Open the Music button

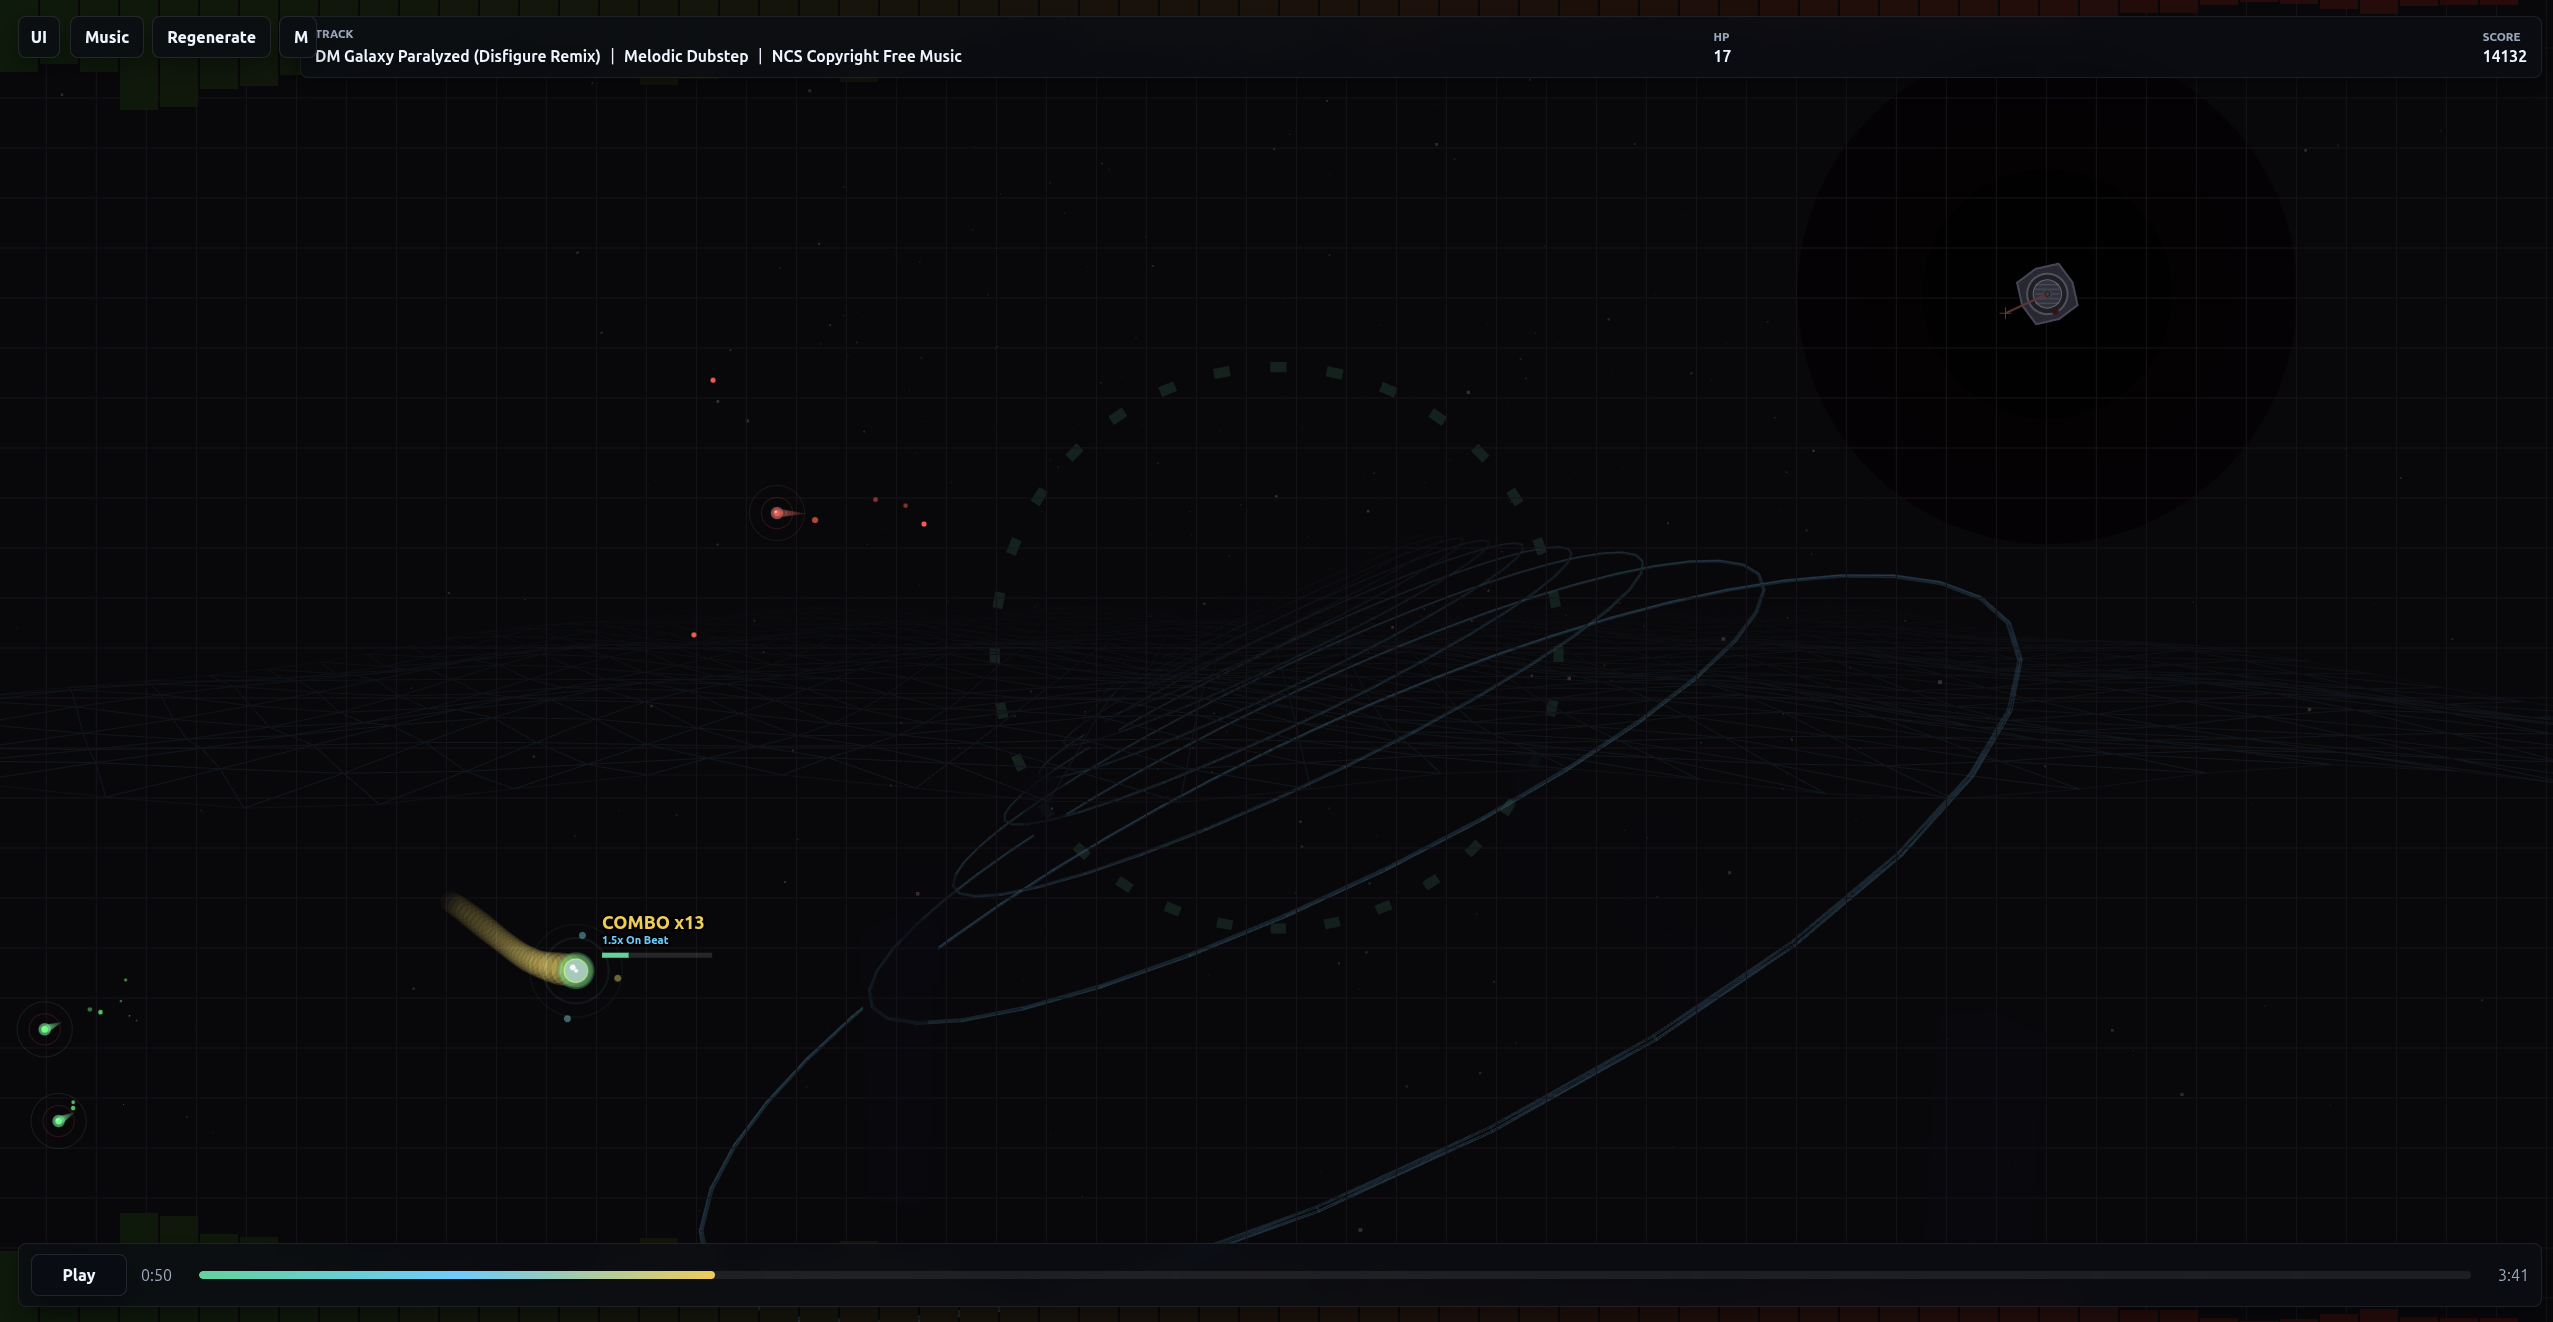[107, 37]
